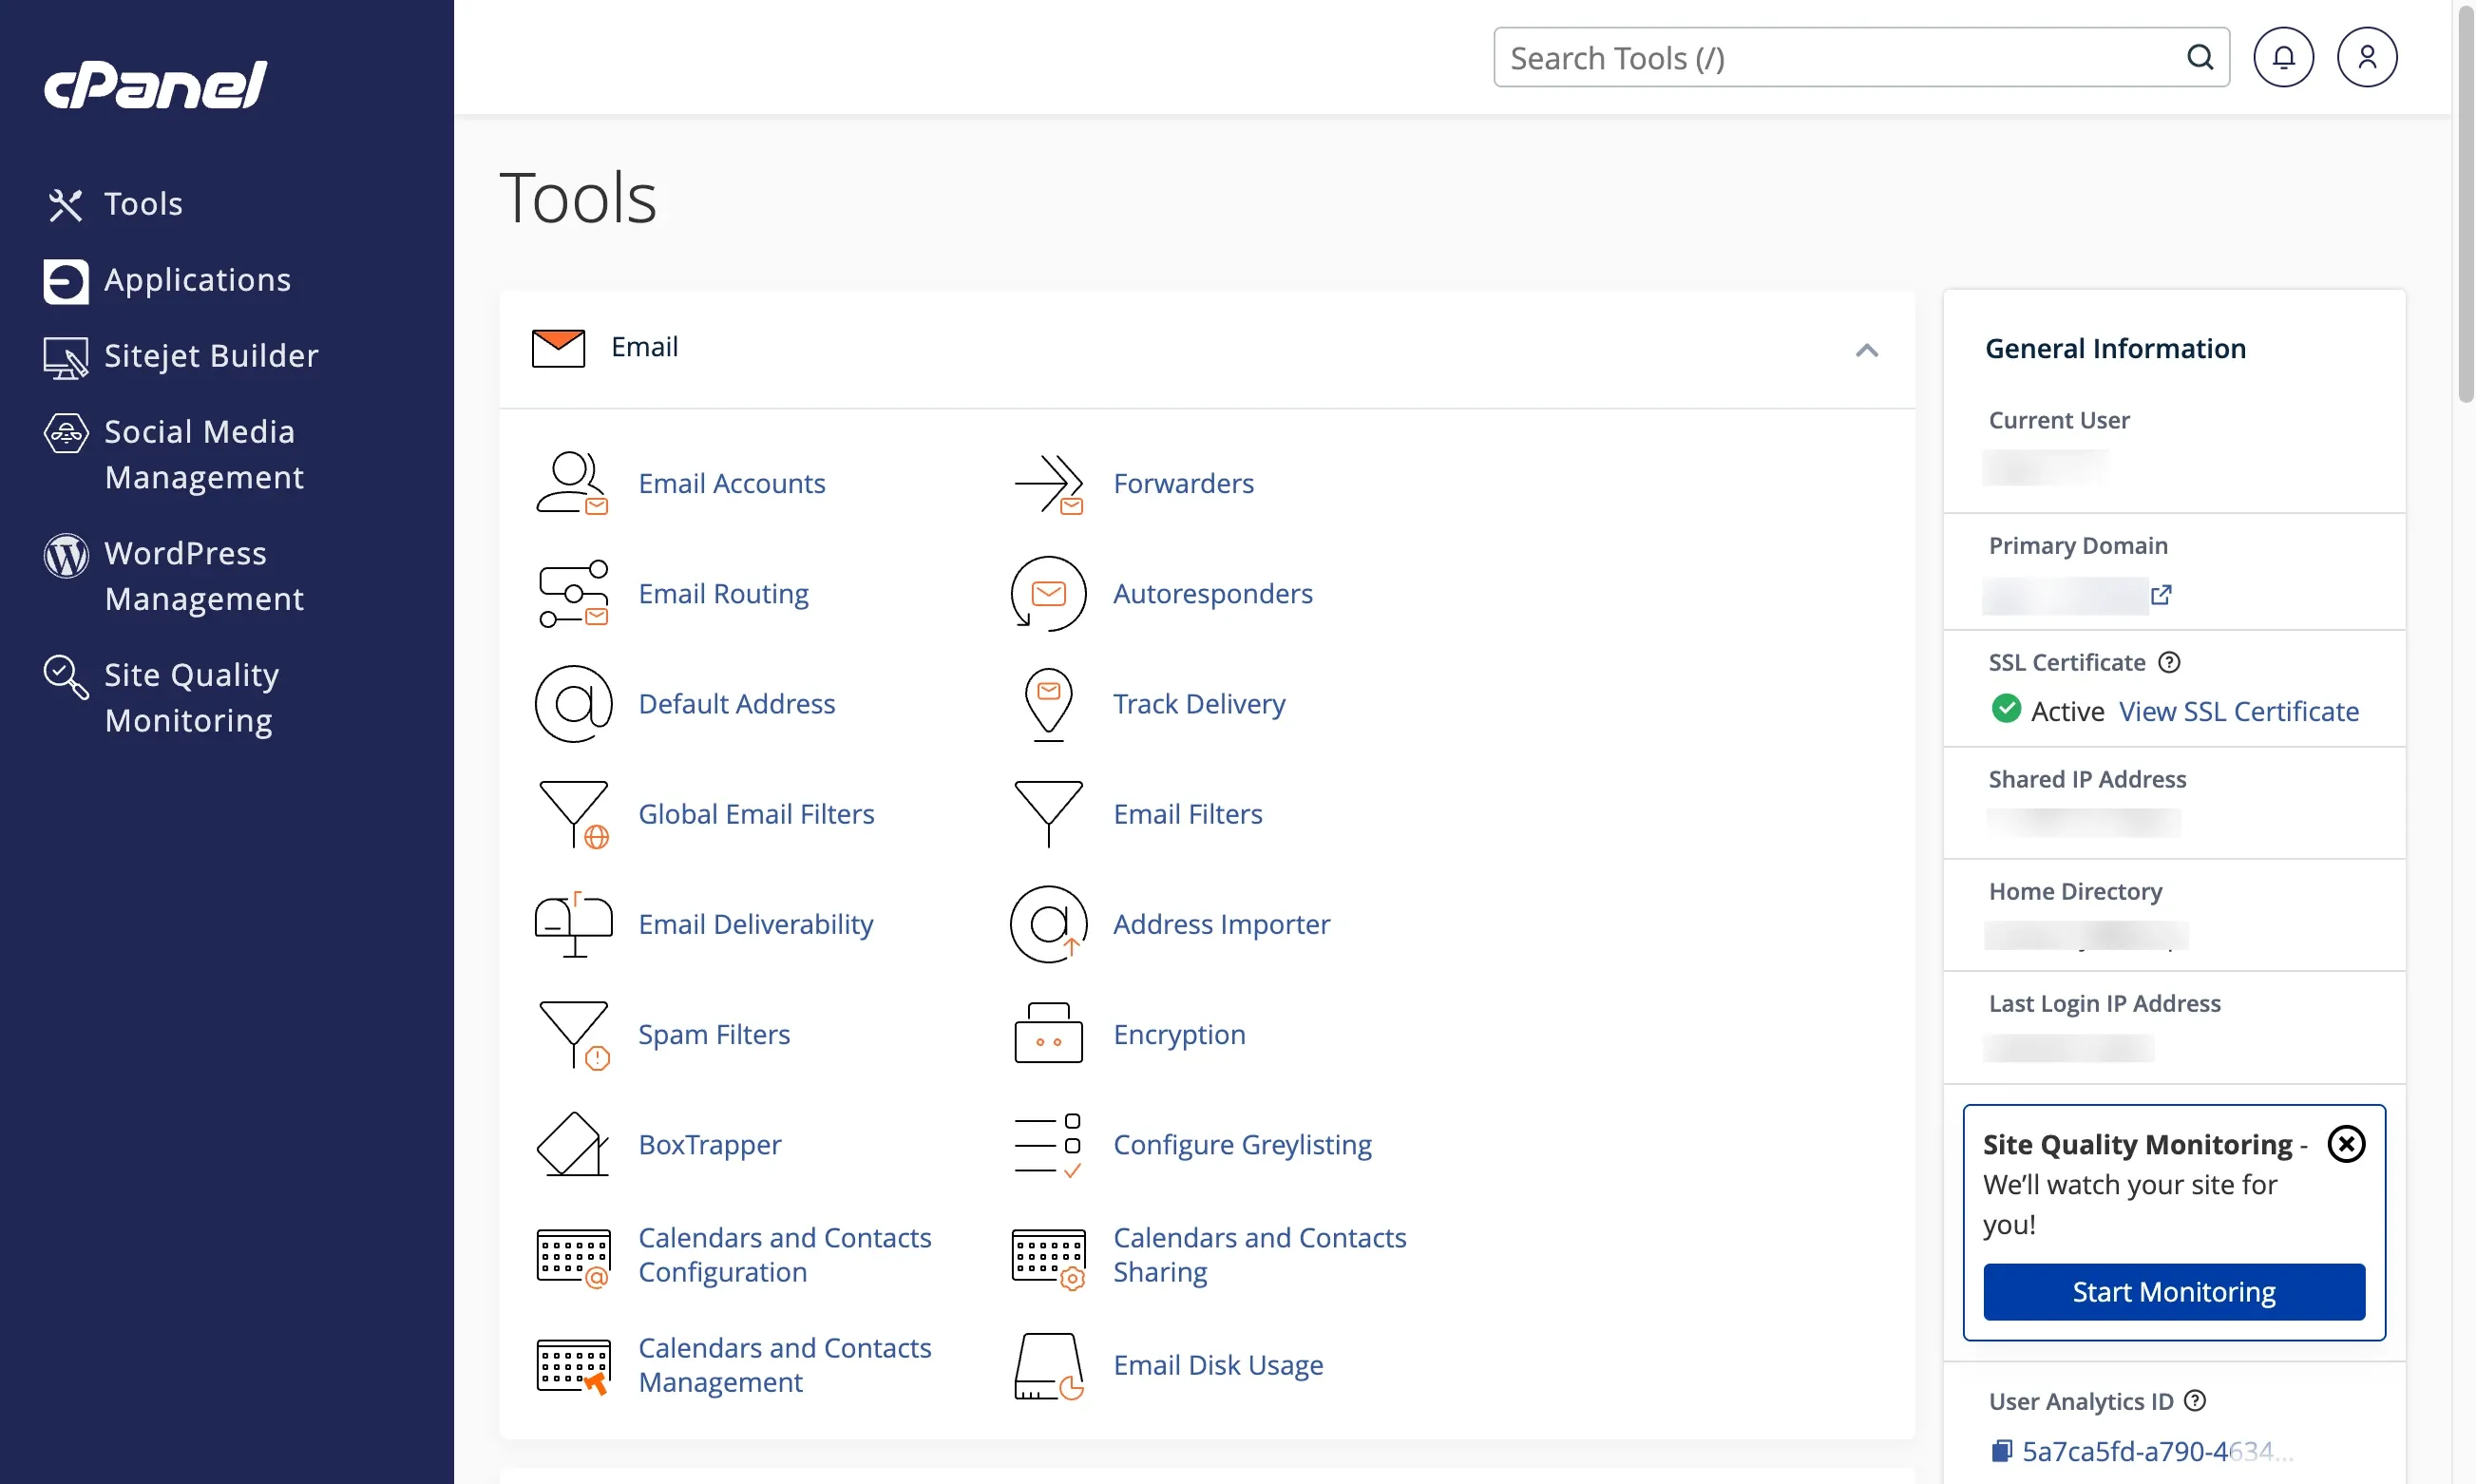Viewport: 2476px width, 1484px height.
Task: Select Tools in the sidebar
Action: tap(143, 203)
